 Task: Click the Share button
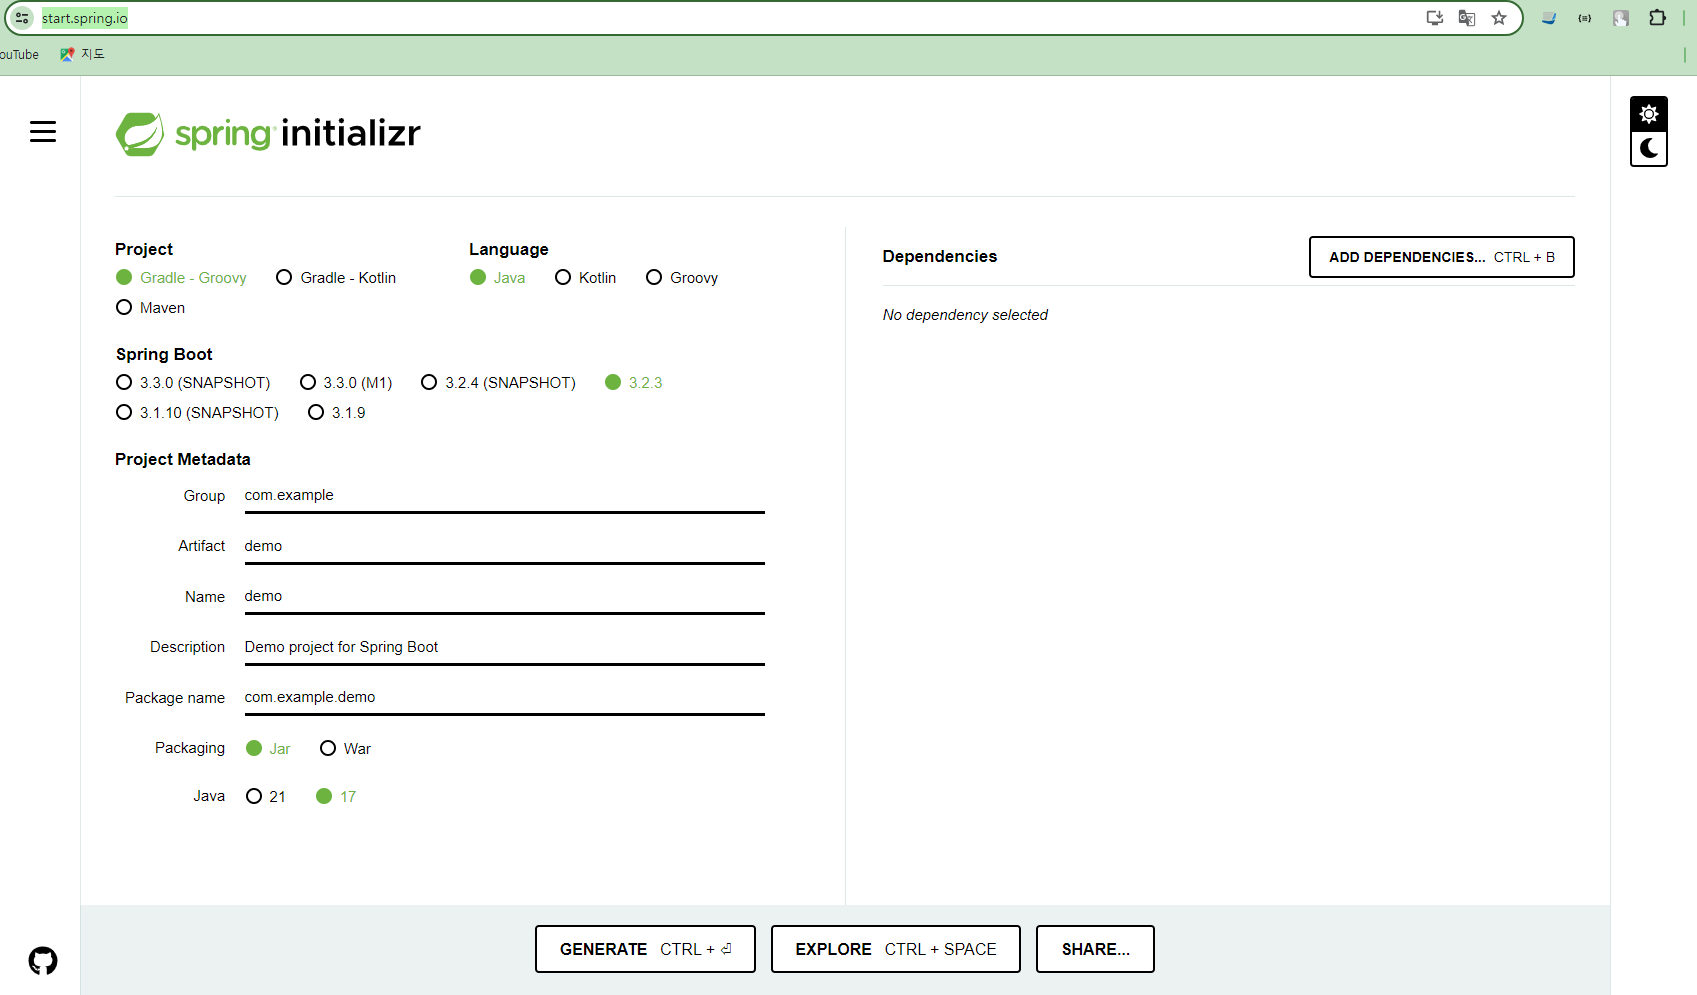coord(1095,949)
